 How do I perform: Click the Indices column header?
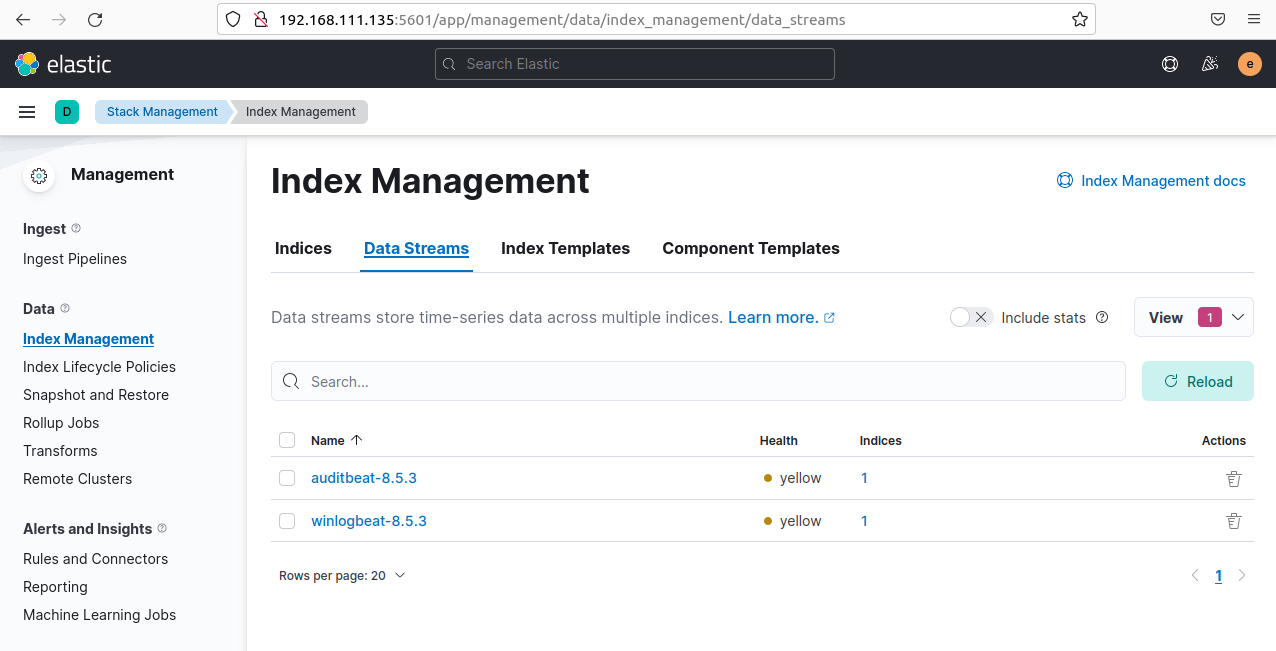881,440
